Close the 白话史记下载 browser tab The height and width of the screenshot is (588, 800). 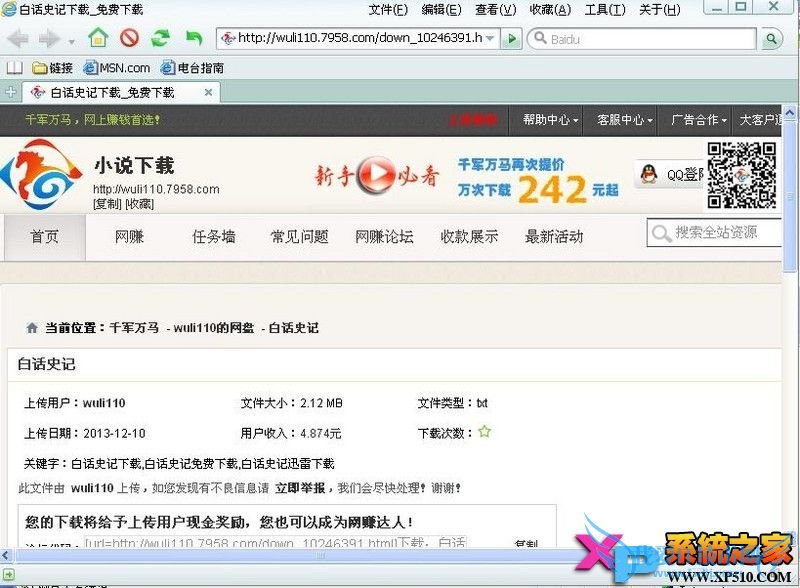tap(209, 92)
